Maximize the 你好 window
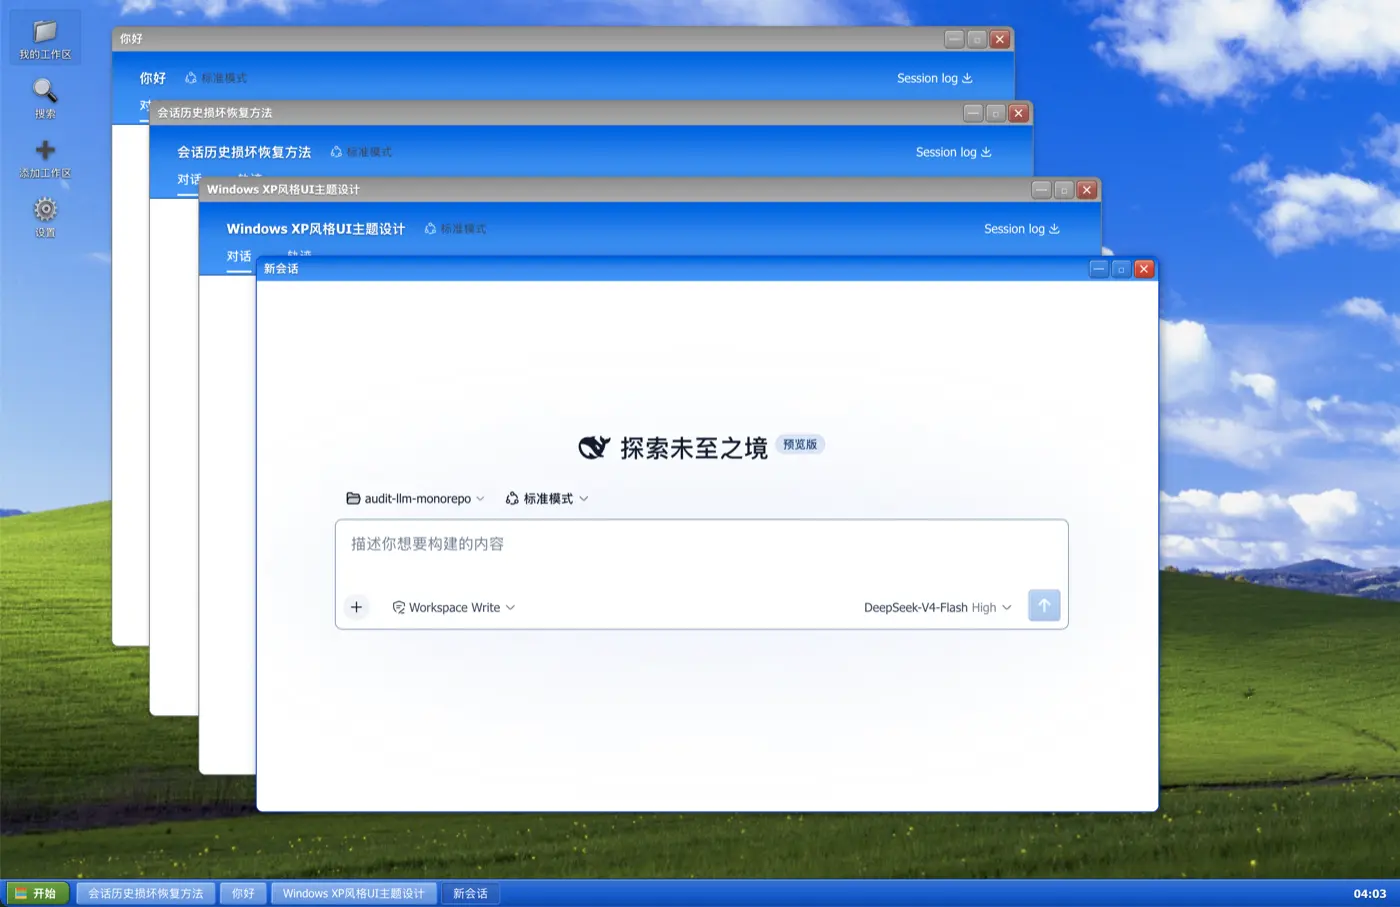 (977, 39)
